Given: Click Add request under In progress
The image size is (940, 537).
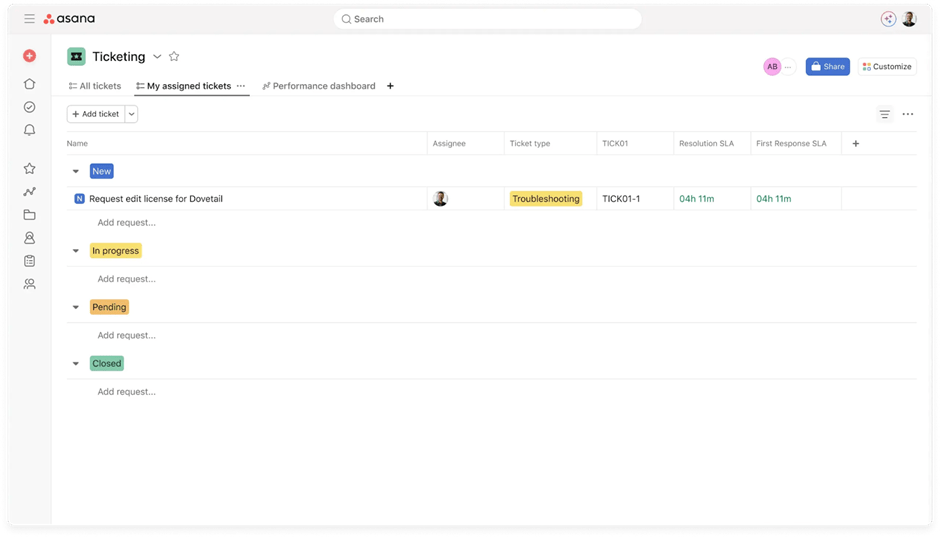Looking at the screenshot, I should tap(126, 279).
